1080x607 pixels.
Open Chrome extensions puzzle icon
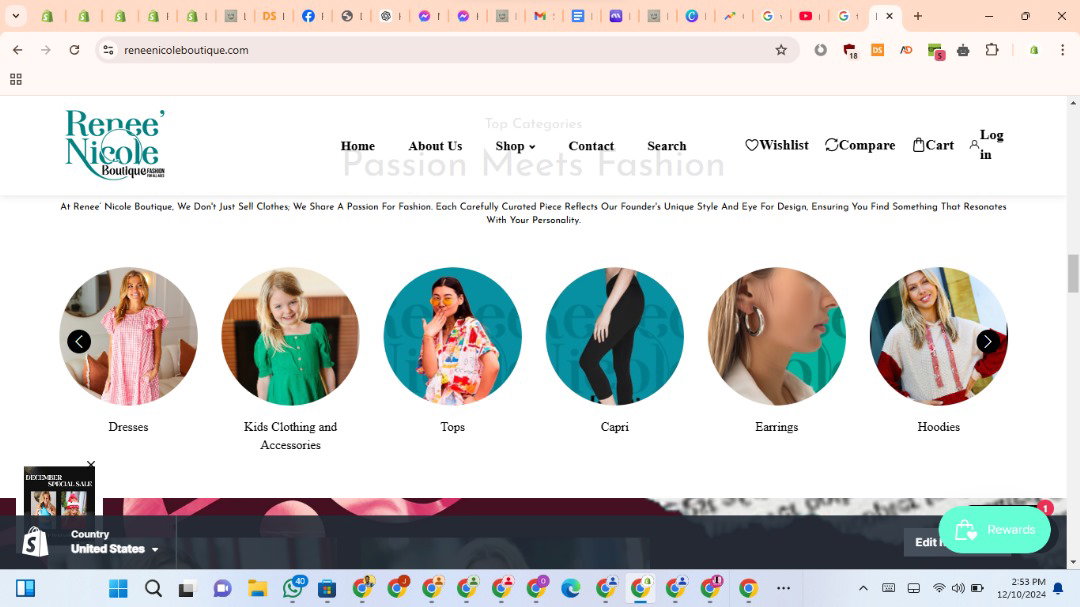(992, 50)
